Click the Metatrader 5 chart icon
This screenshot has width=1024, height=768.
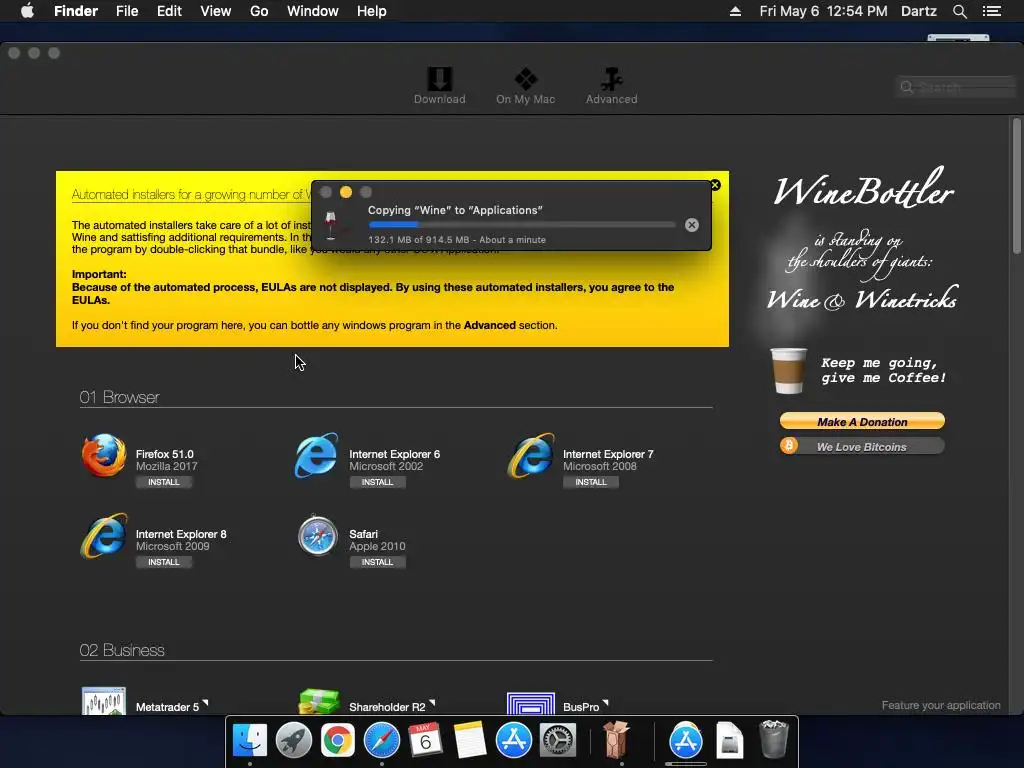(104, 701)
